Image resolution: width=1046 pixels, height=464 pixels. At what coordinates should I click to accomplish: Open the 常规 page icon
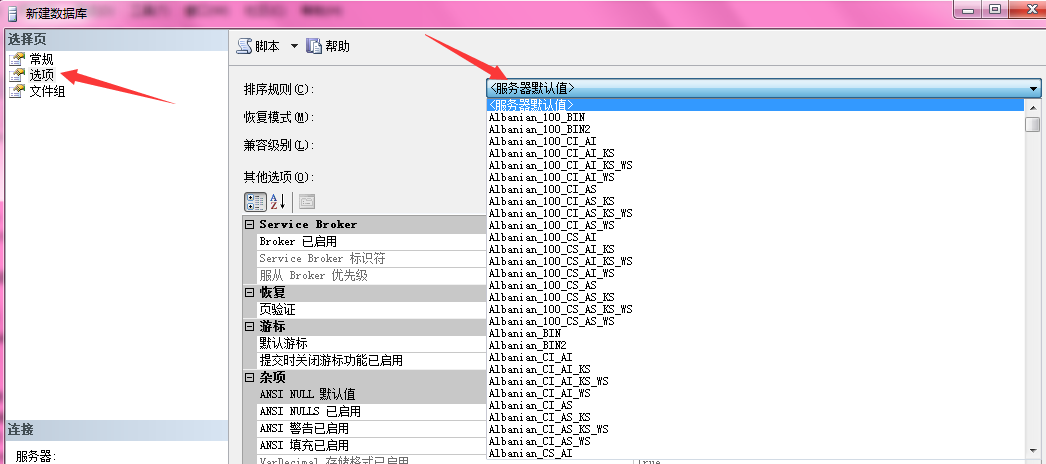tap(17, 59)
